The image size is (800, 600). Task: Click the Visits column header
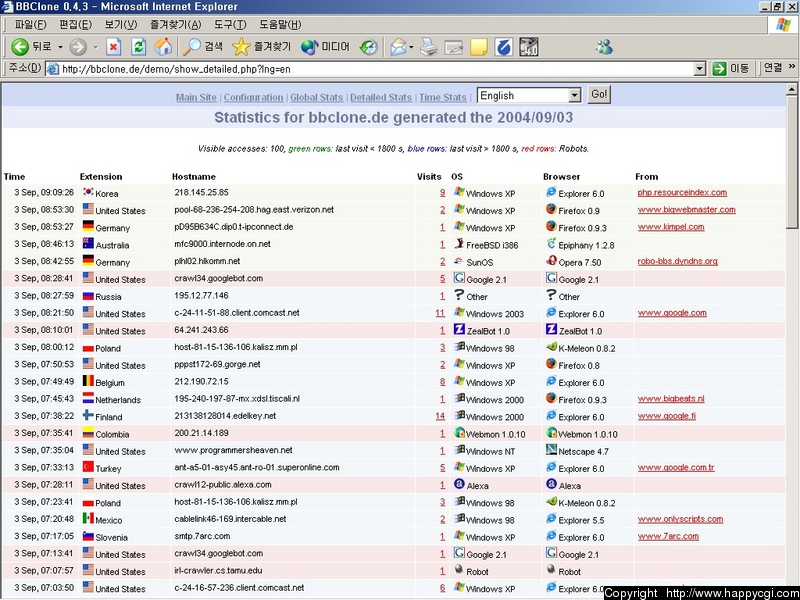[x=429, y=177]
